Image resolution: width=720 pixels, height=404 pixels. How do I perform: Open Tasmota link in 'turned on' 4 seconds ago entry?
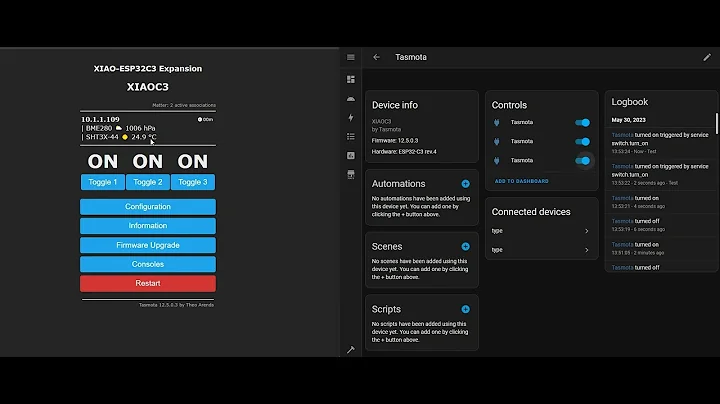(x=622, y=198)
